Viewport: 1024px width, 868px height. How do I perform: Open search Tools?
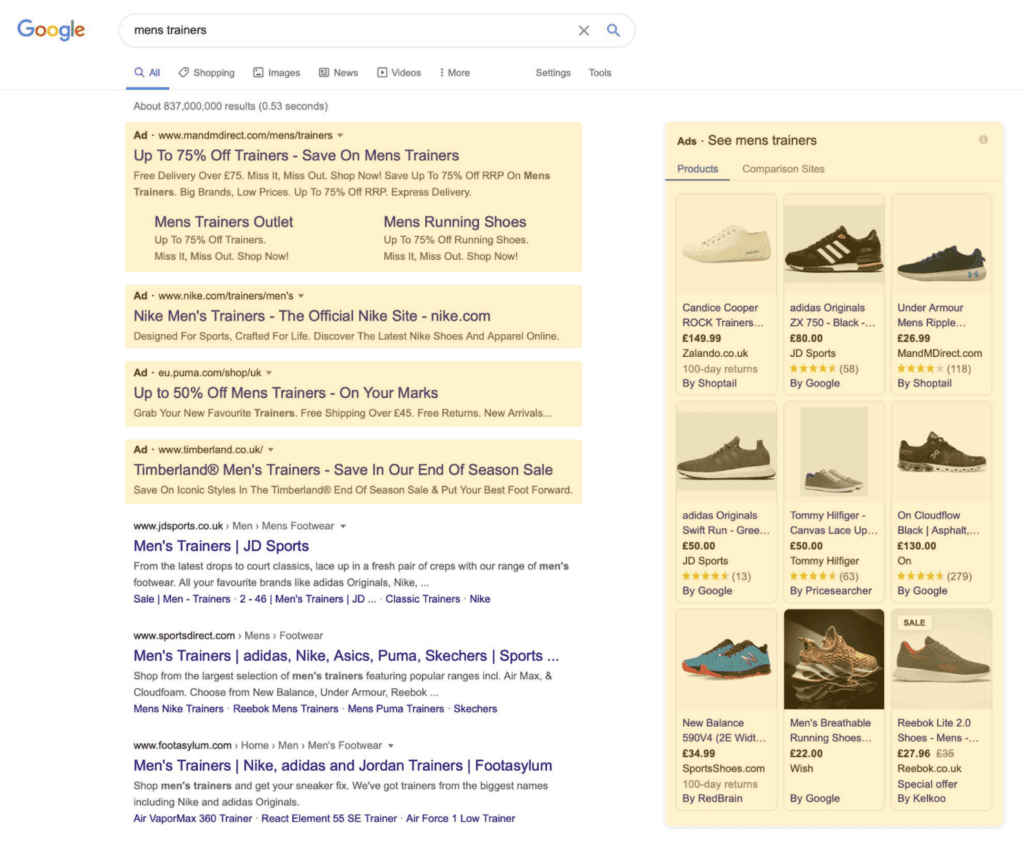click(x=600, y=72)
